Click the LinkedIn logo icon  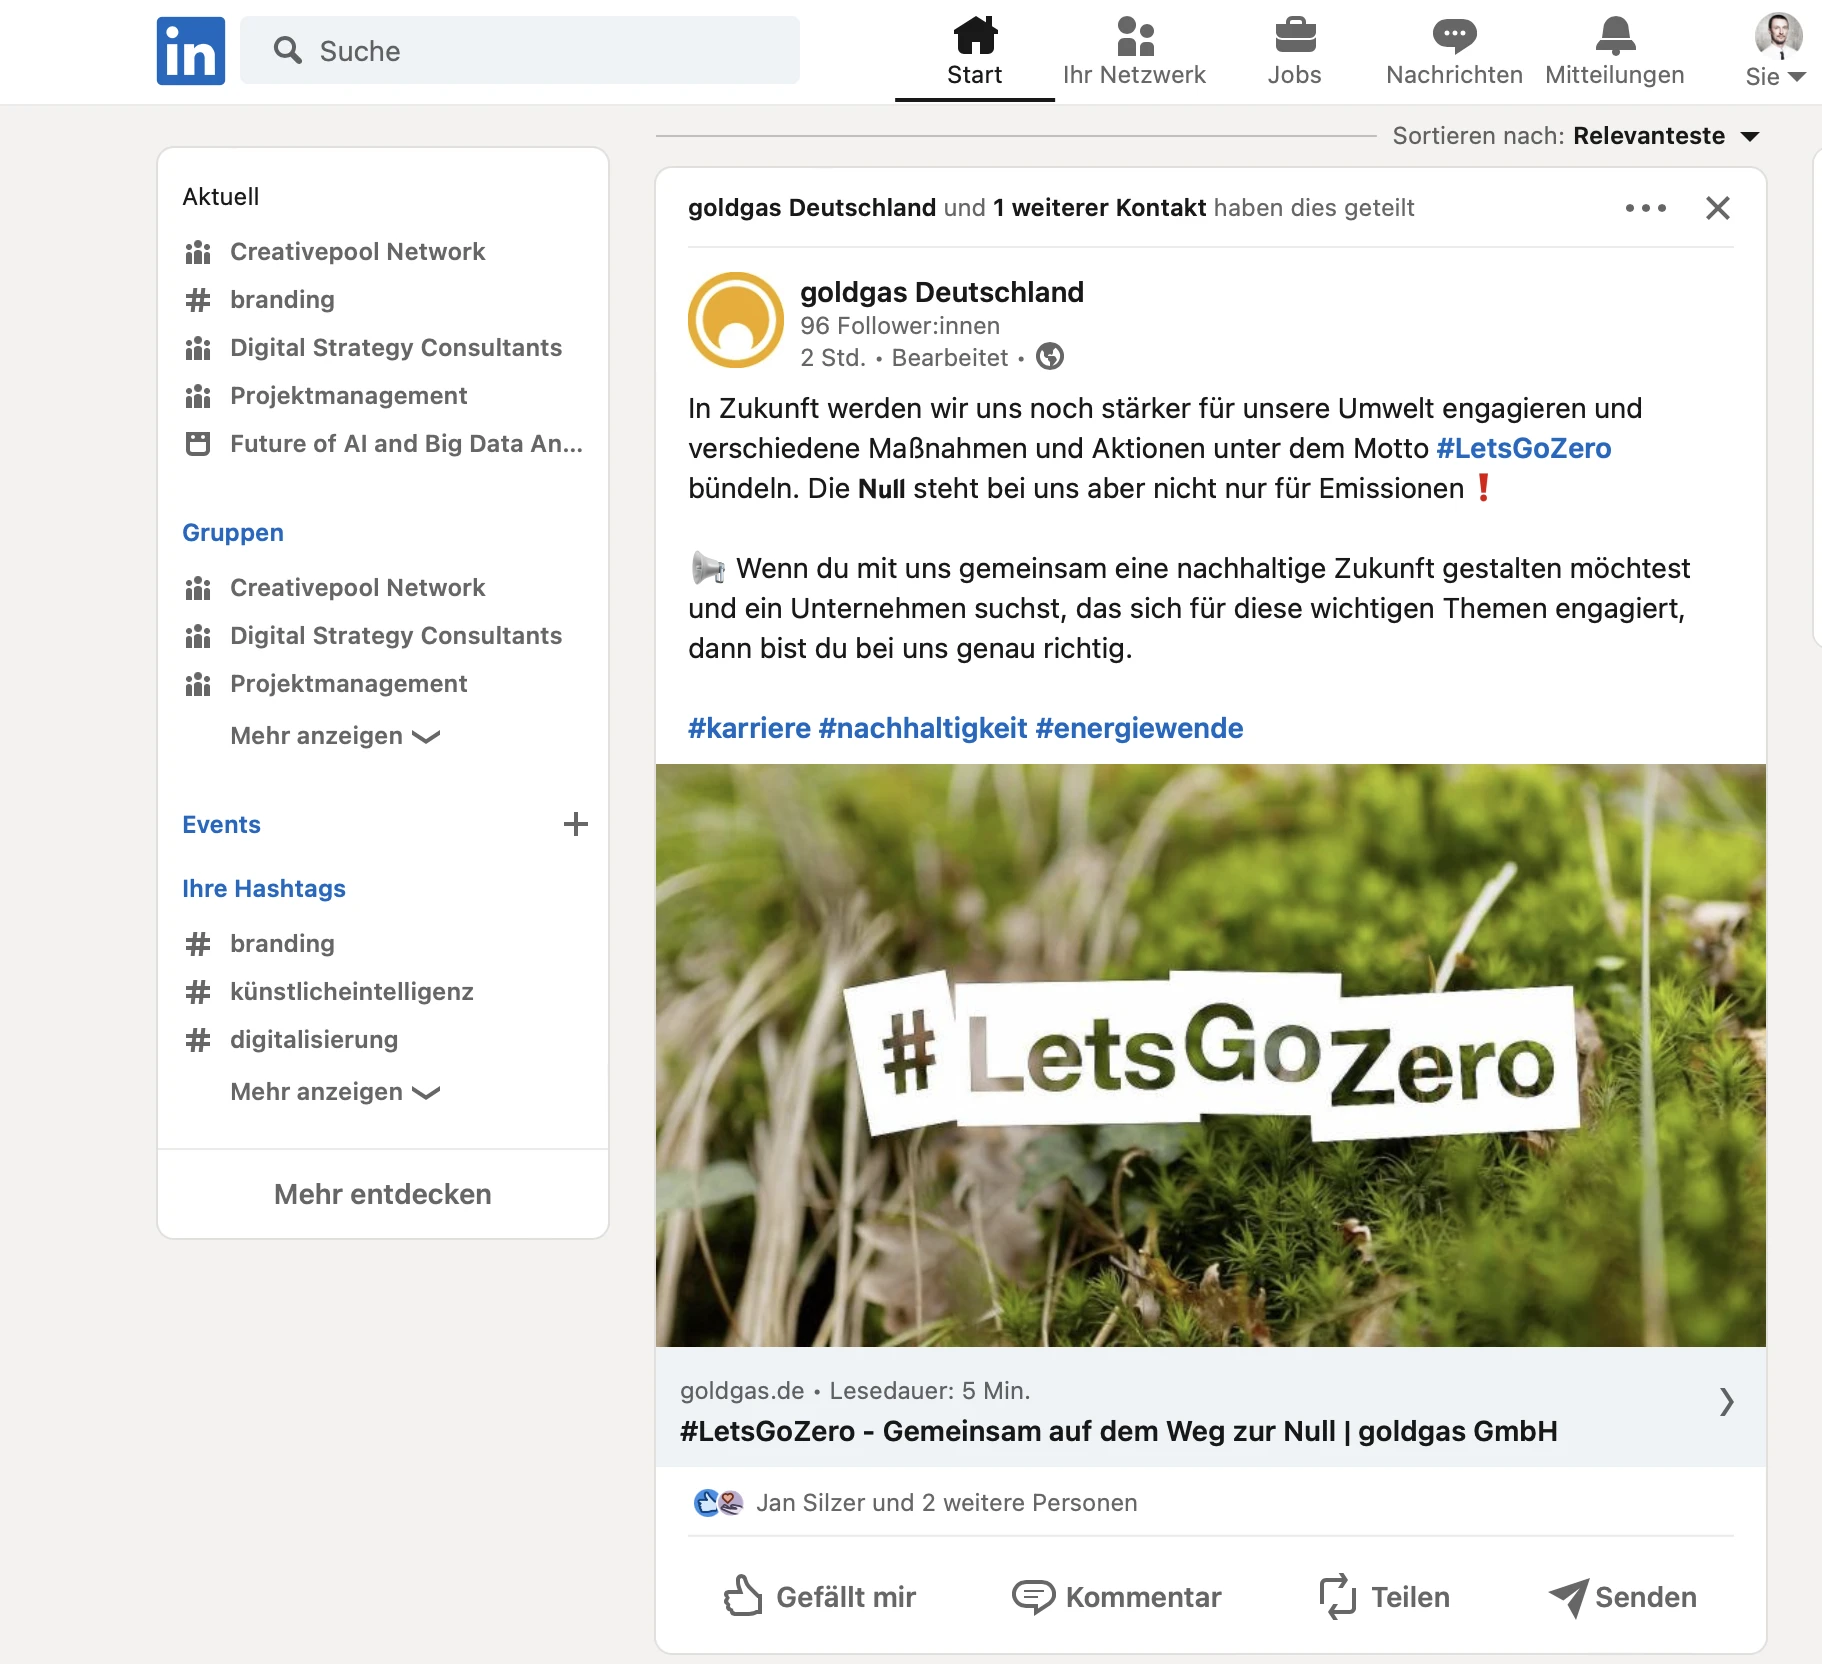click(x=190, y=51)
